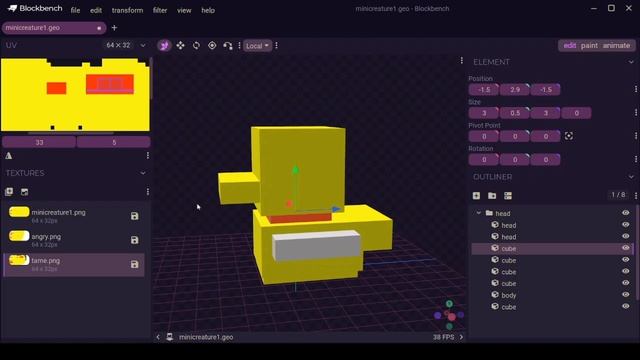Open the three-dot menu right of Local

coord(277,46)
